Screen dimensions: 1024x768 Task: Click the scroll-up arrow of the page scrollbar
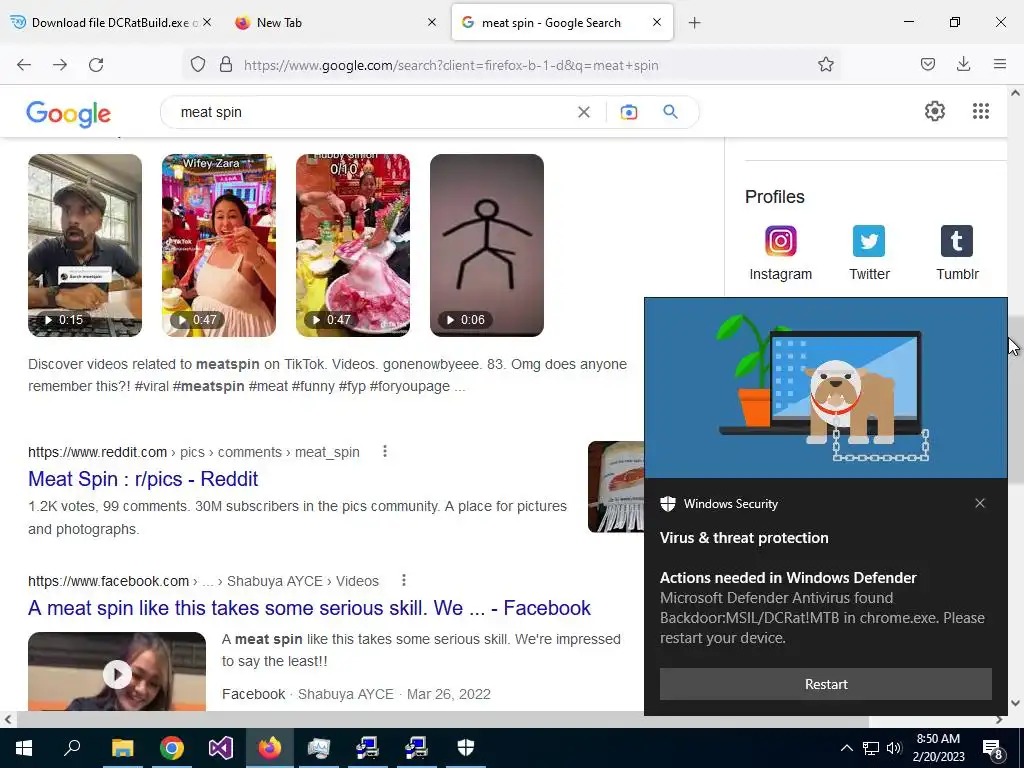(1015, 93)
